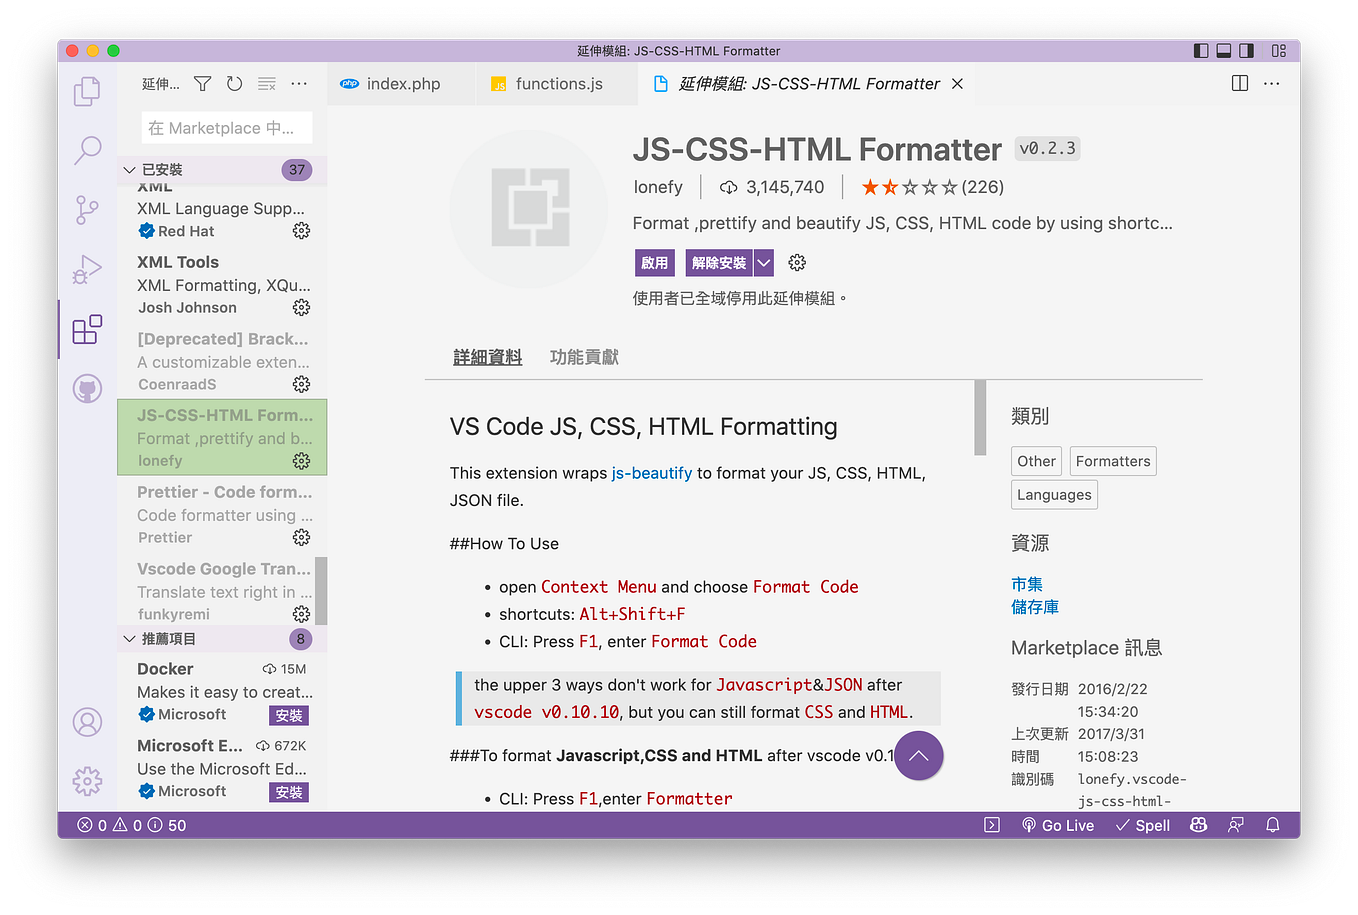This screenshot has width=1358, height=915.
Task: Open the Extensions view icon
Action: coord(87,330)
